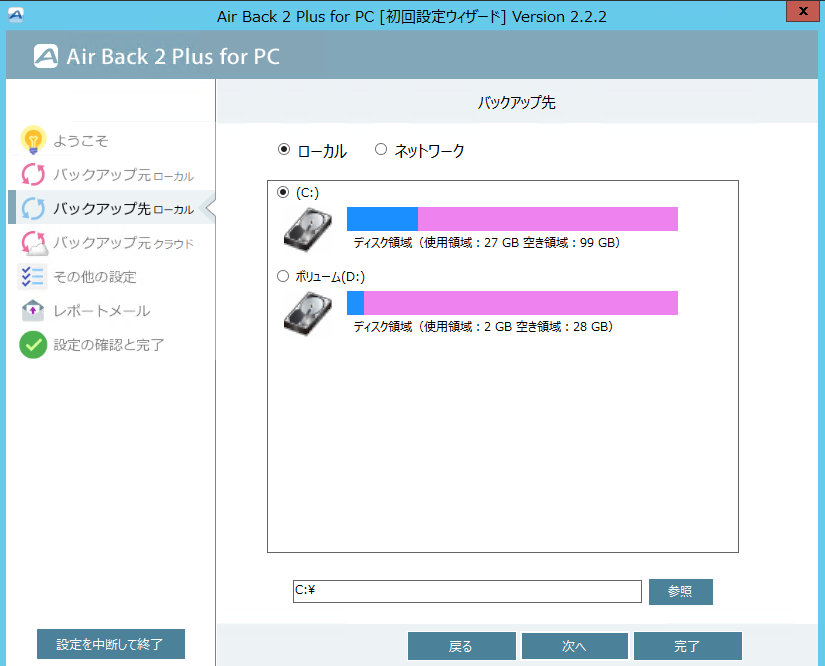Click the mail envelope icon for レポートメール
This screenshot has height=666, width=825.
(x=33, y=310)
